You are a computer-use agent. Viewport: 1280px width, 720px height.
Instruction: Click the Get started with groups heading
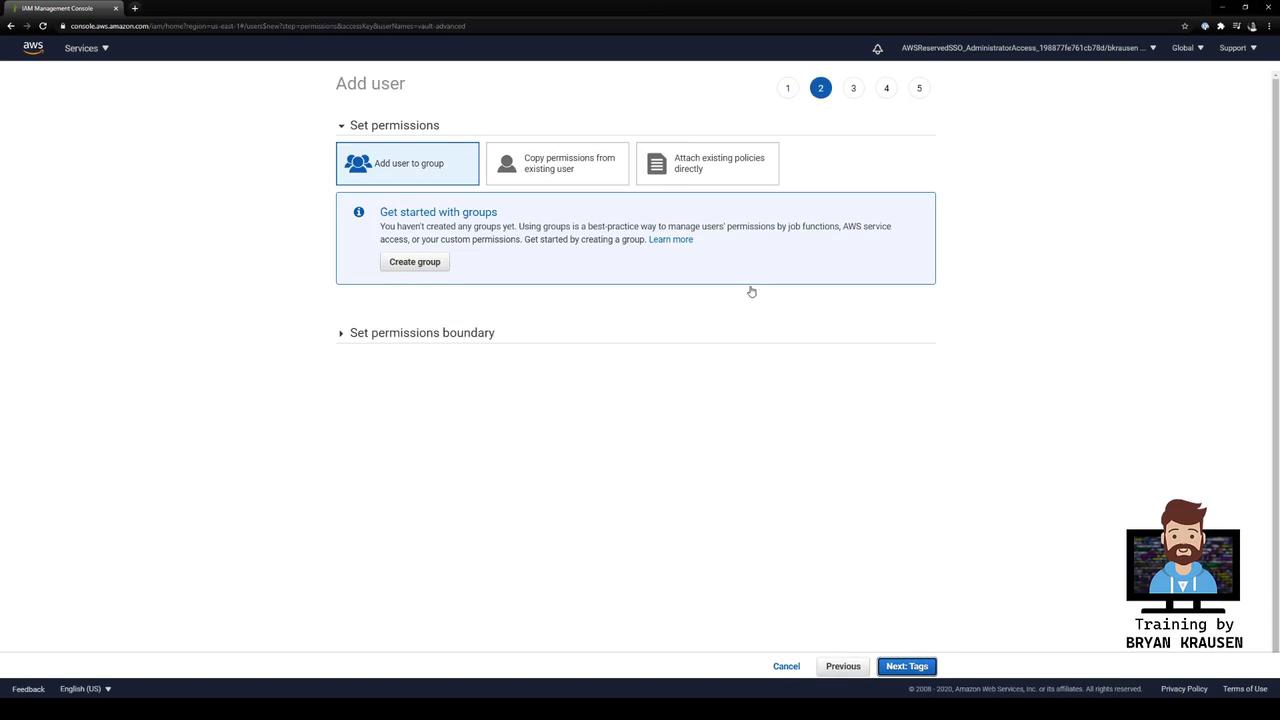438,212
